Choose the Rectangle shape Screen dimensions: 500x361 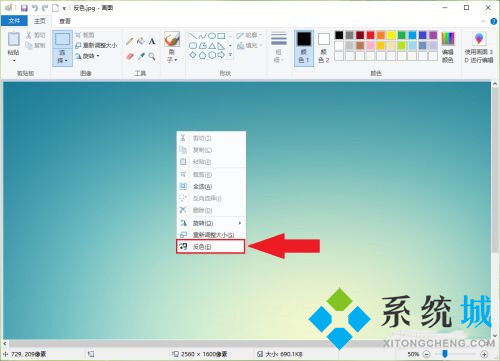(x=221, y=36)
